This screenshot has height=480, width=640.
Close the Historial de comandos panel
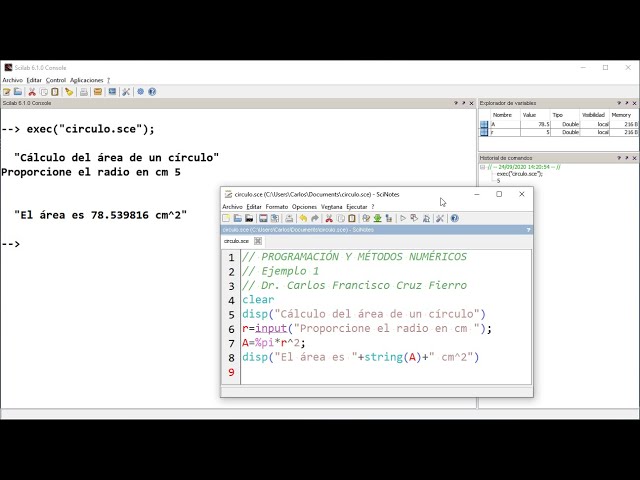(634, 158)
